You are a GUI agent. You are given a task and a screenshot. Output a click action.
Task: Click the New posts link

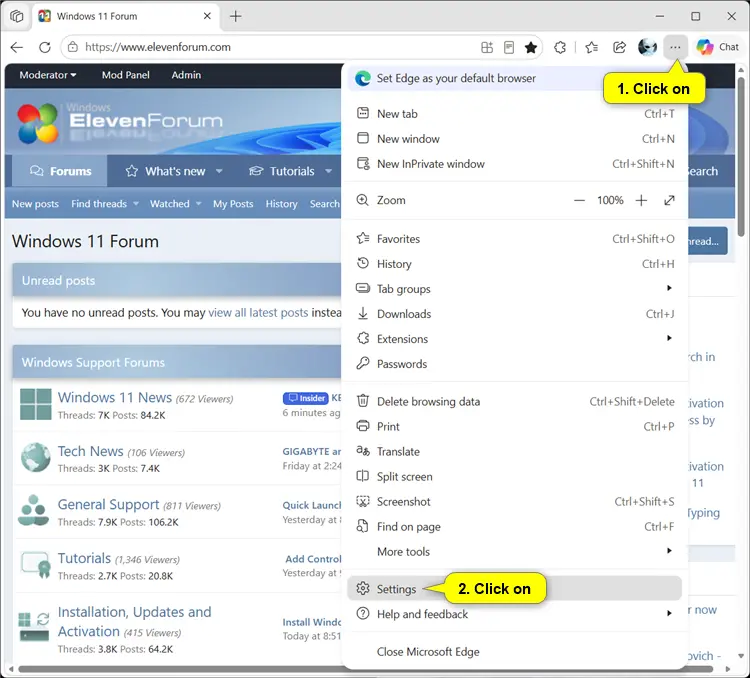click(35, 204)
